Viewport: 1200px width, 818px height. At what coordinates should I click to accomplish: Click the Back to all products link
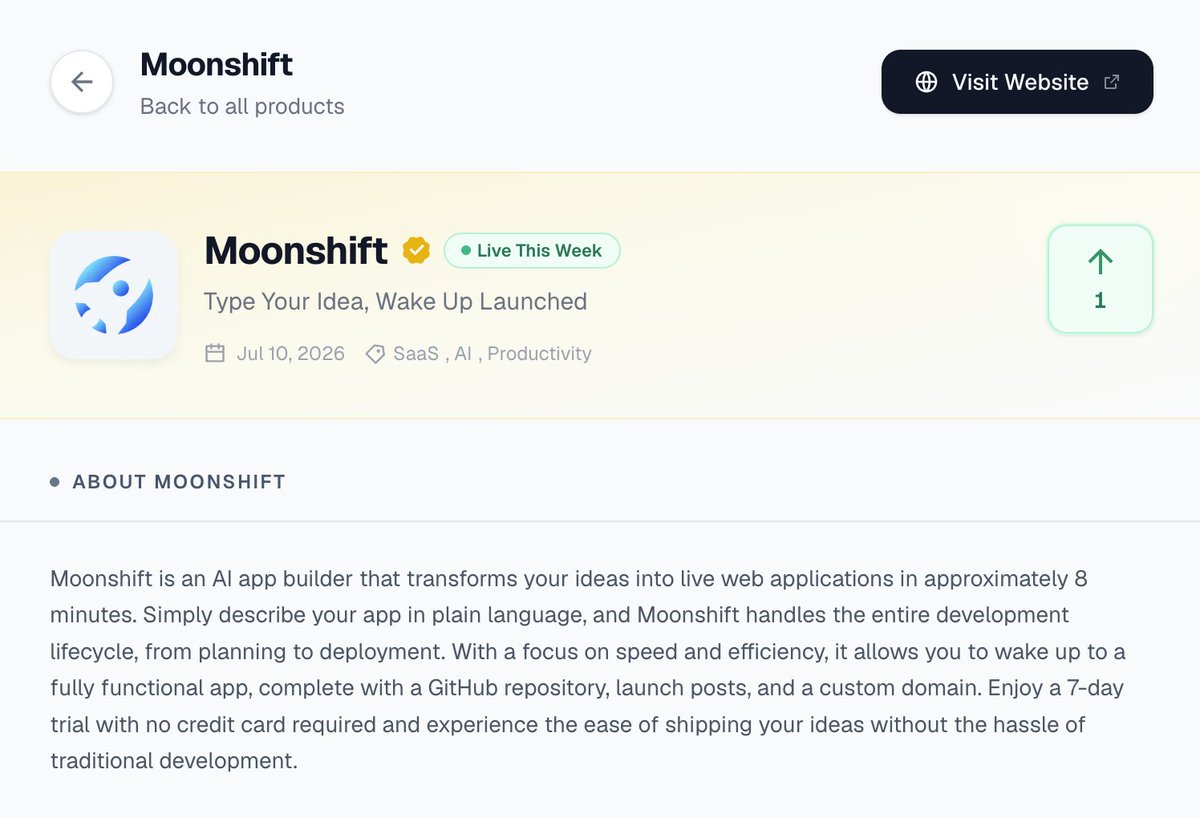coord(242,106)
